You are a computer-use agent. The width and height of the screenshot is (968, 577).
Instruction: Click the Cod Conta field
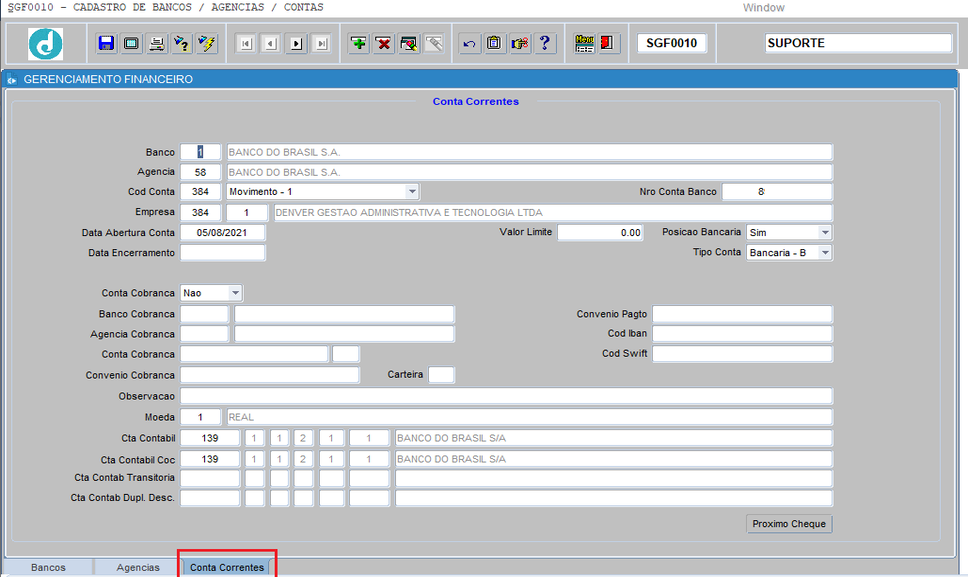(x=200, y=192)
